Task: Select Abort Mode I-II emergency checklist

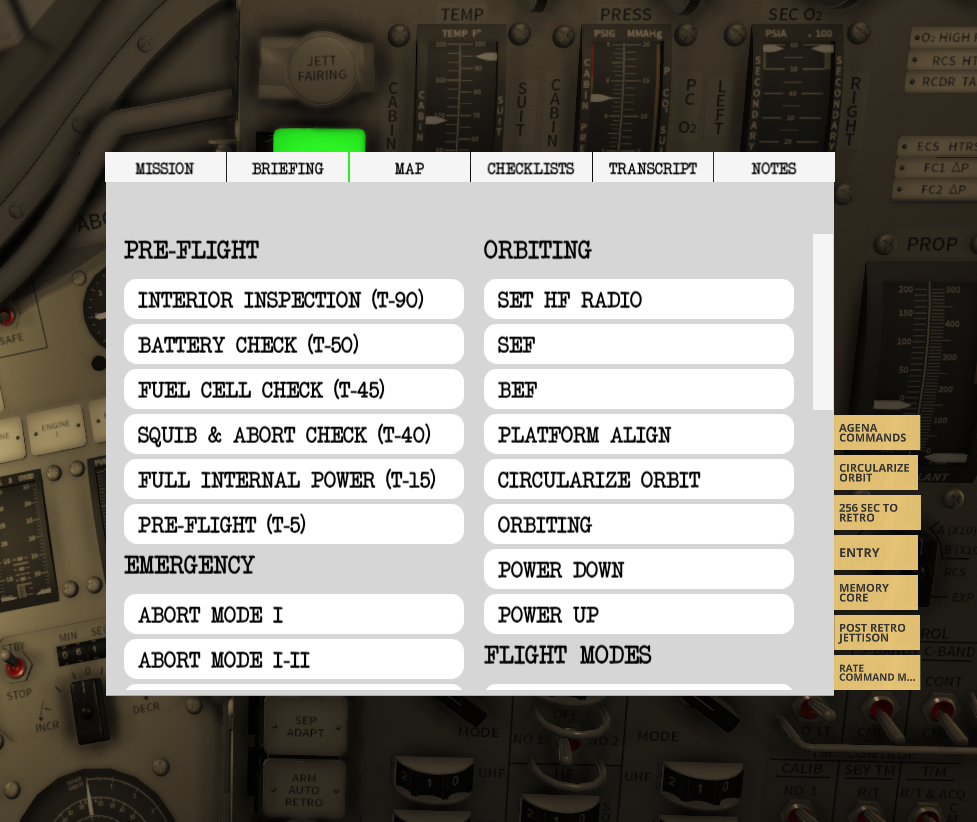Action: 293,659
